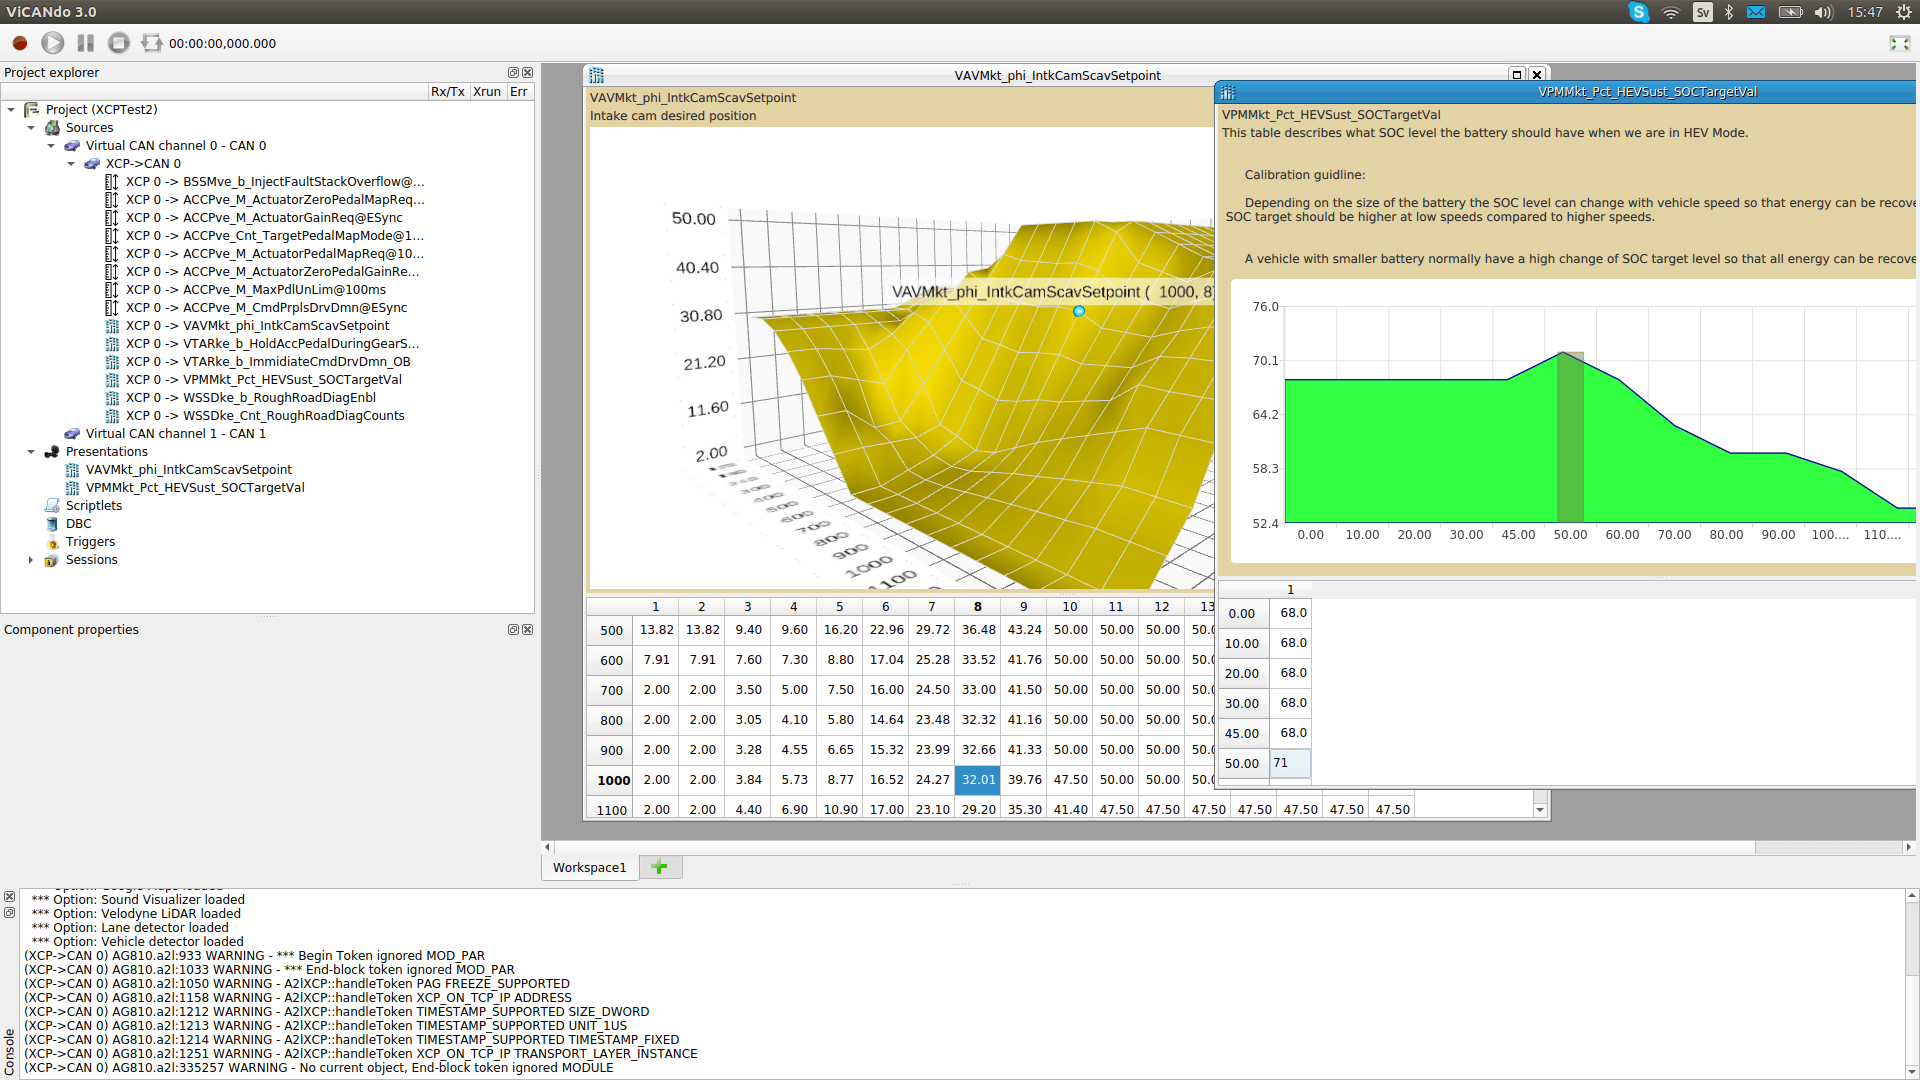Click the Sessions box icon
This screenshot has height=1080, width=1920.
tap(52, 560)
